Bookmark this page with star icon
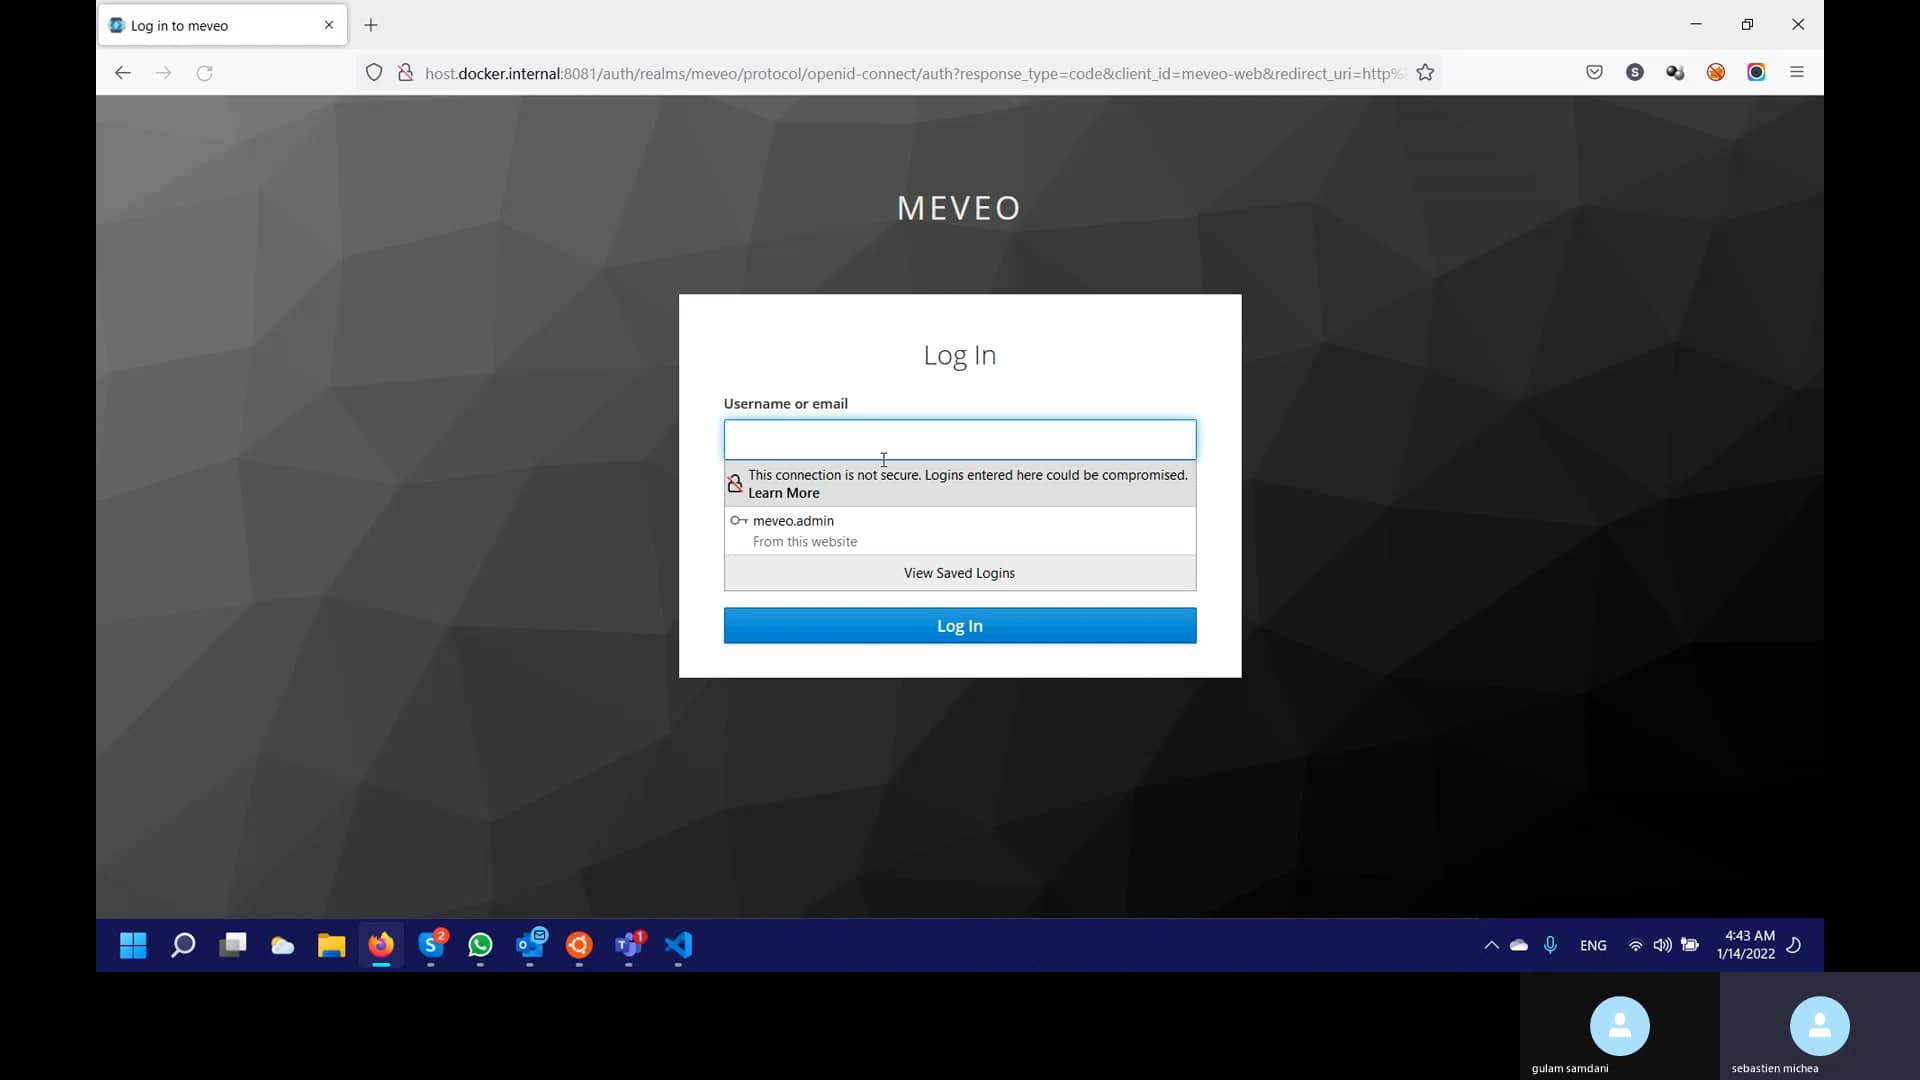Viewport: 1920px width, 1080px height. pyautogui.click(x=1425, y=73)
